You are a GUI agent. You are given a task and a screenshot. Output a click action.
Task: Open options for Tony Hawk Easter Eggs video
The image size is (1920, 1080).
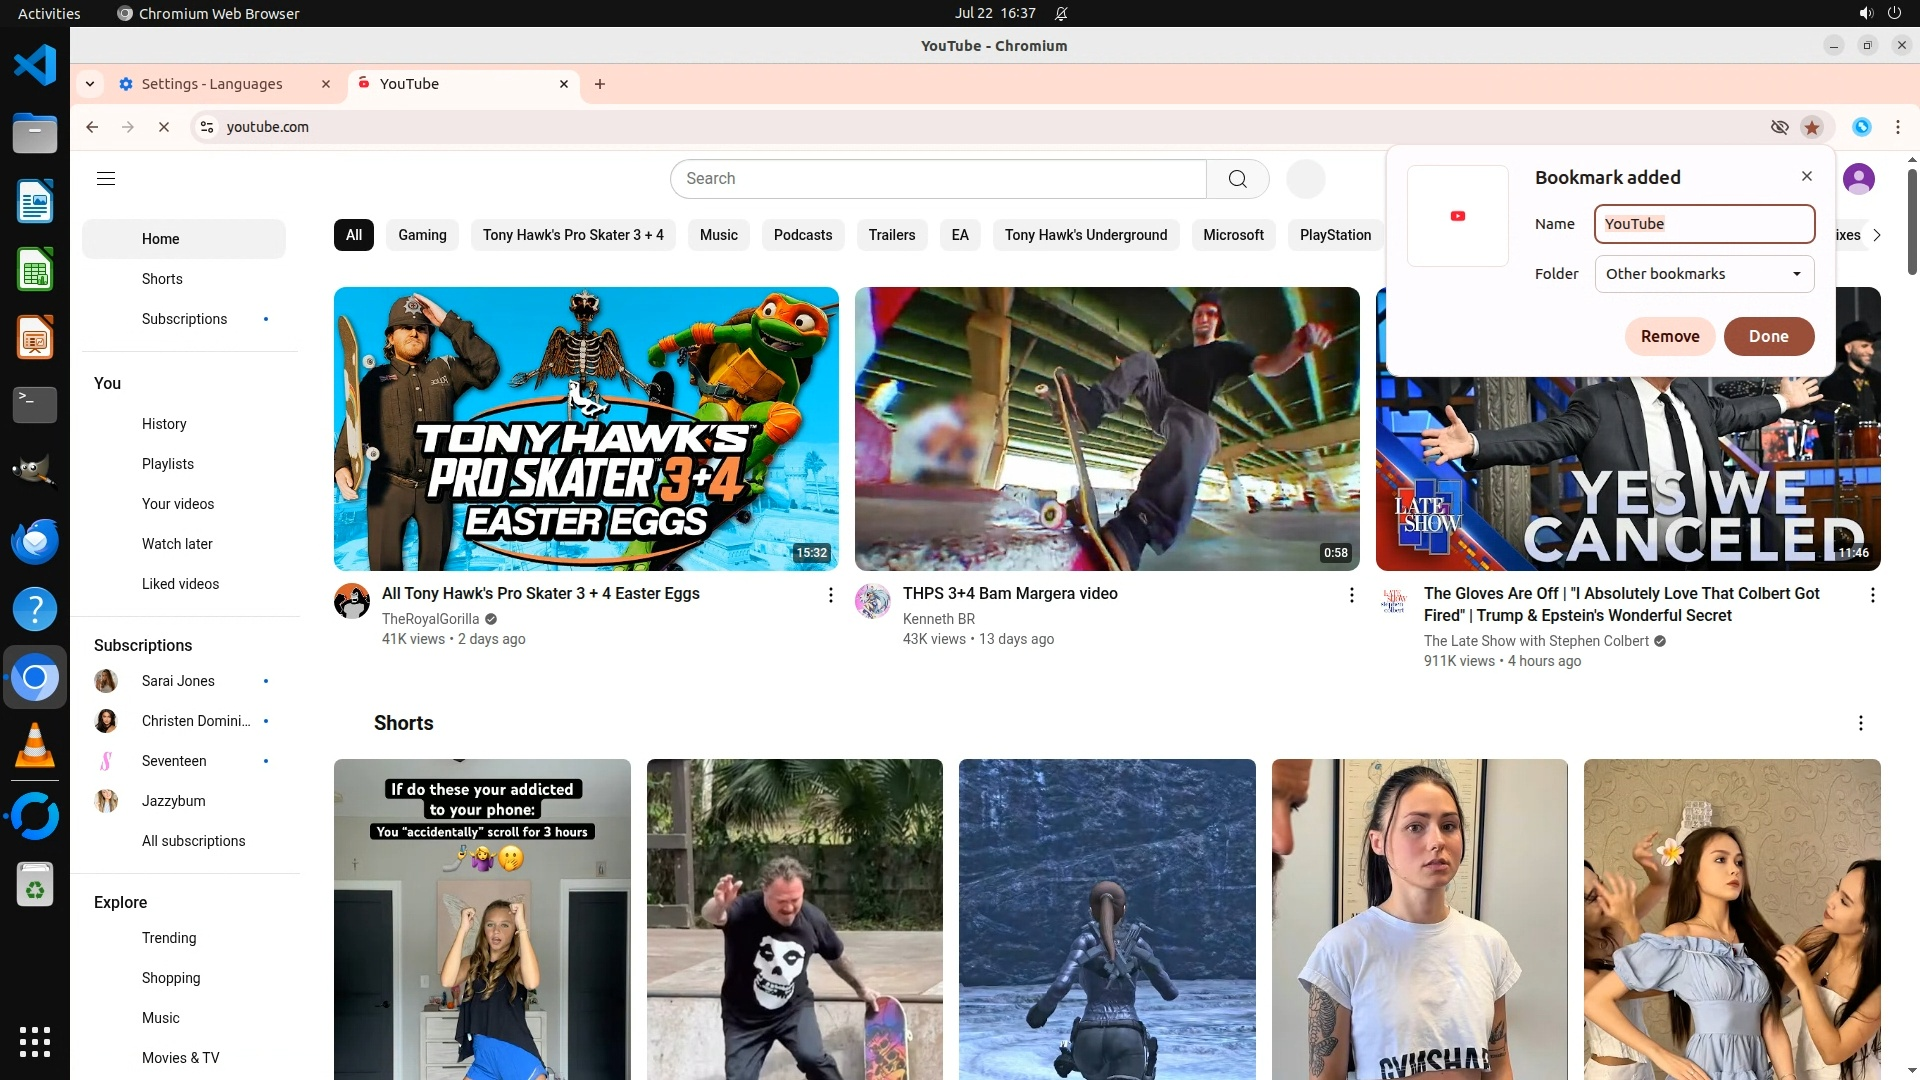coord(830,595)
